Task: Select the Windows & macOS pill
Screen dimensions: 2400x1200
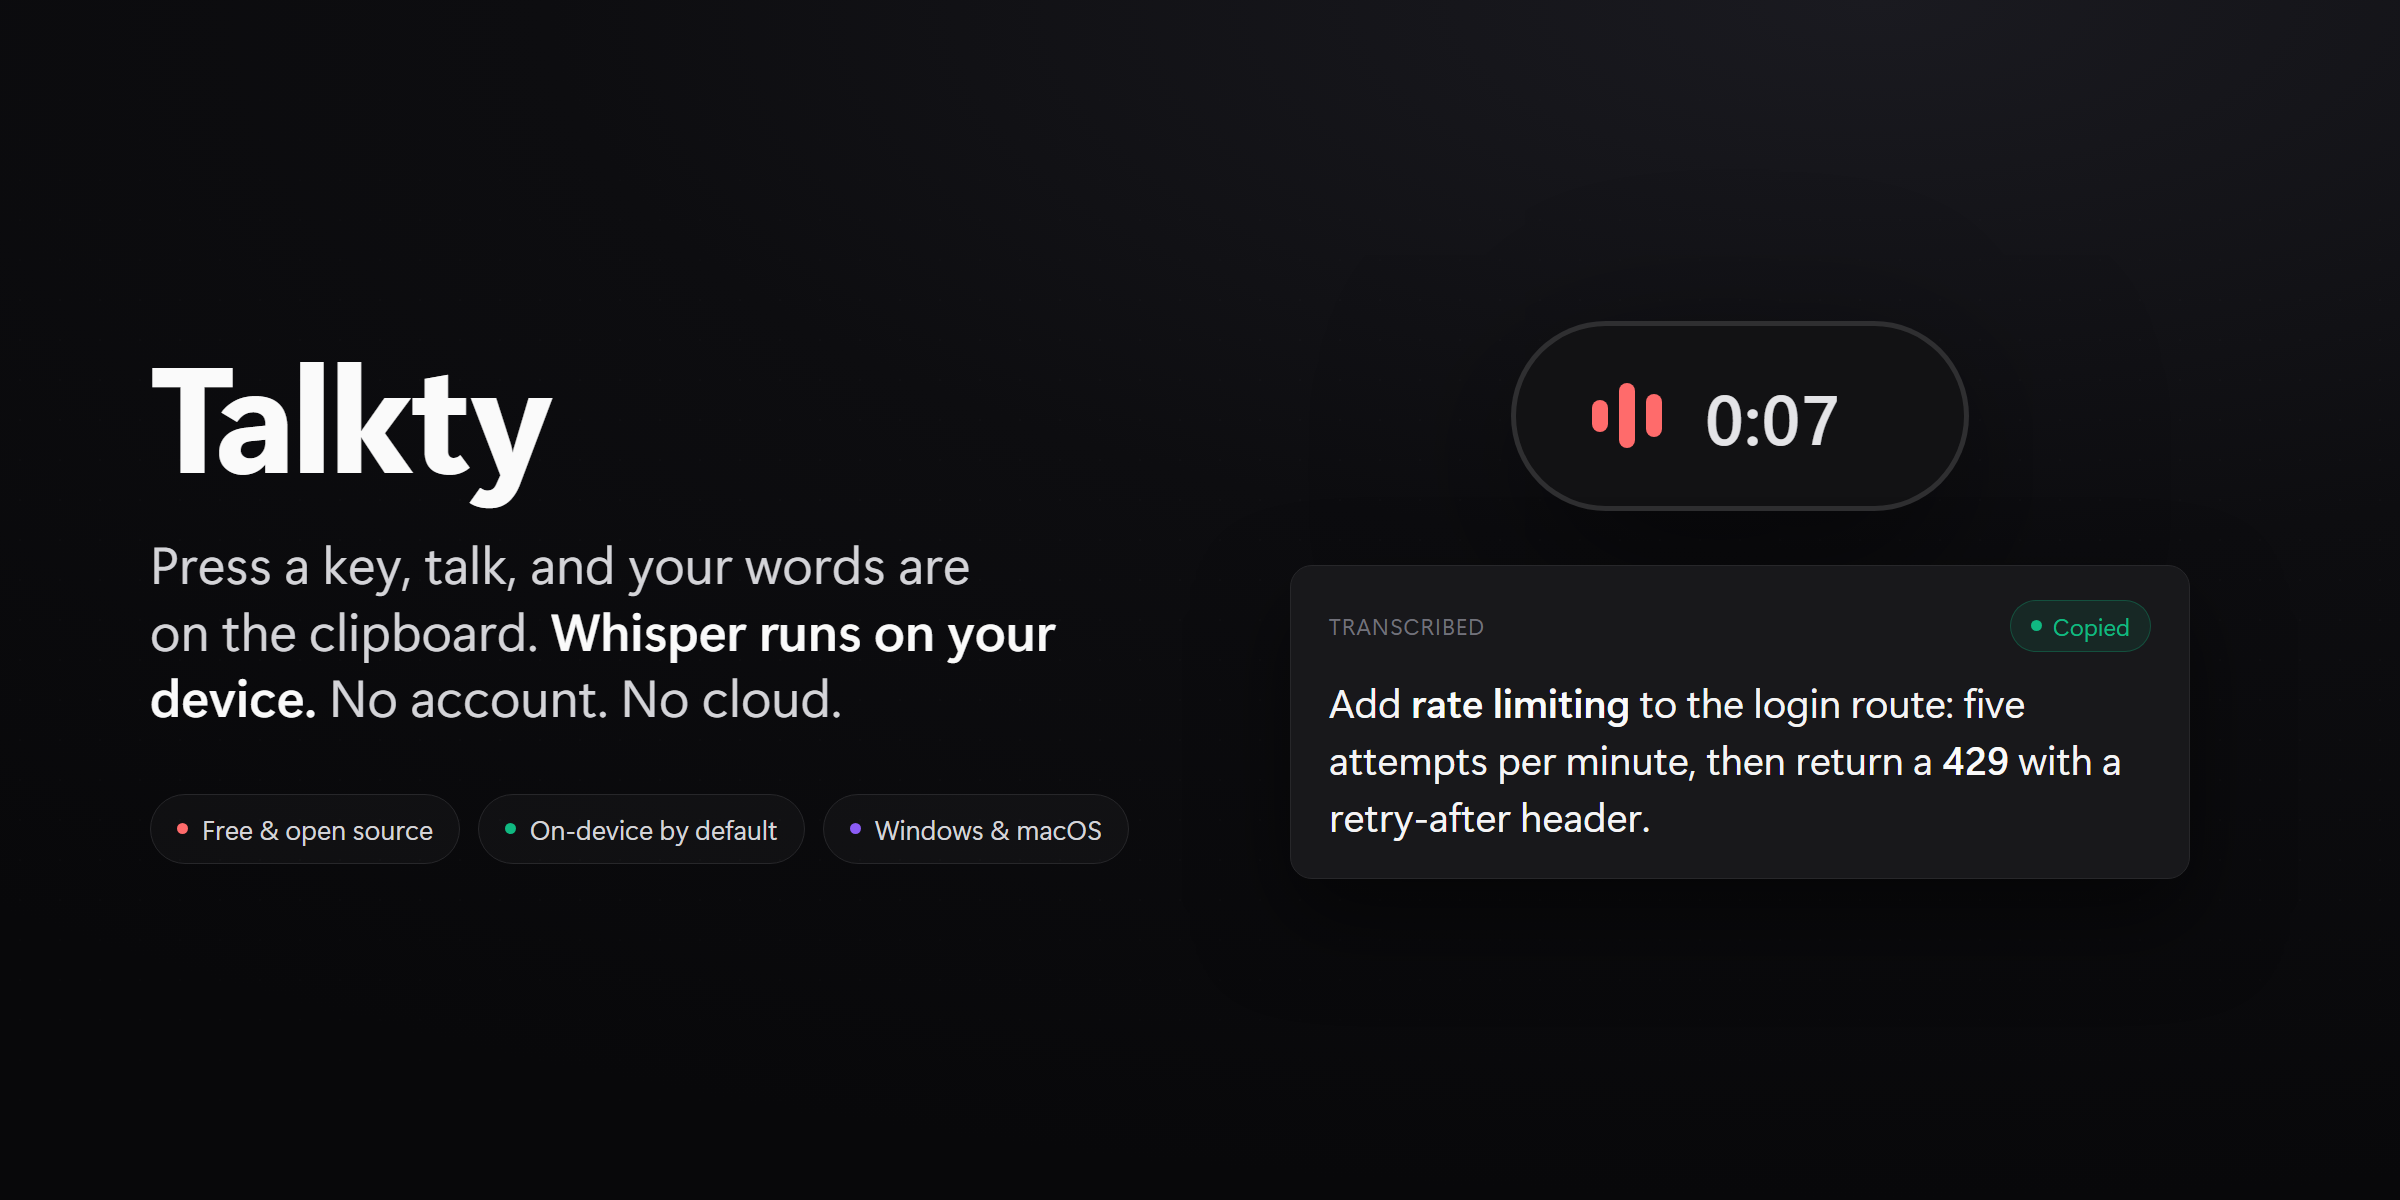Action: coord(976,830)
